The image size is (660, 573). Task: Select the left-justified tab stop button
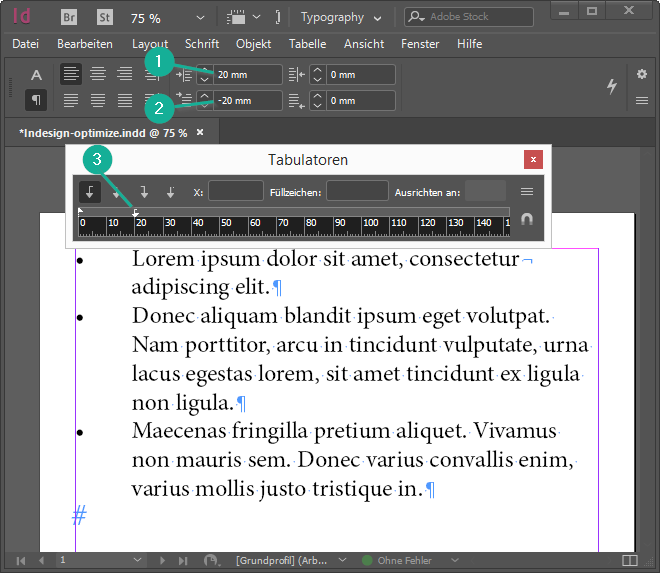[x=90, y=192]
